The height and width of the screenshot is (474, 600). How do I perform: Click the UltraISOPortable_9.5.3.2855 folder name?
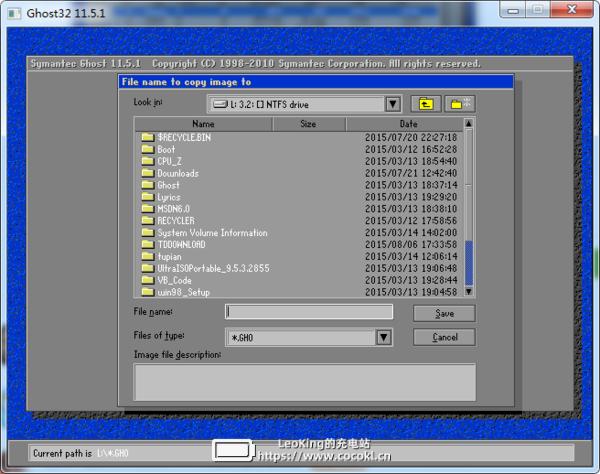pyautogui.click(x=213, y=268)
